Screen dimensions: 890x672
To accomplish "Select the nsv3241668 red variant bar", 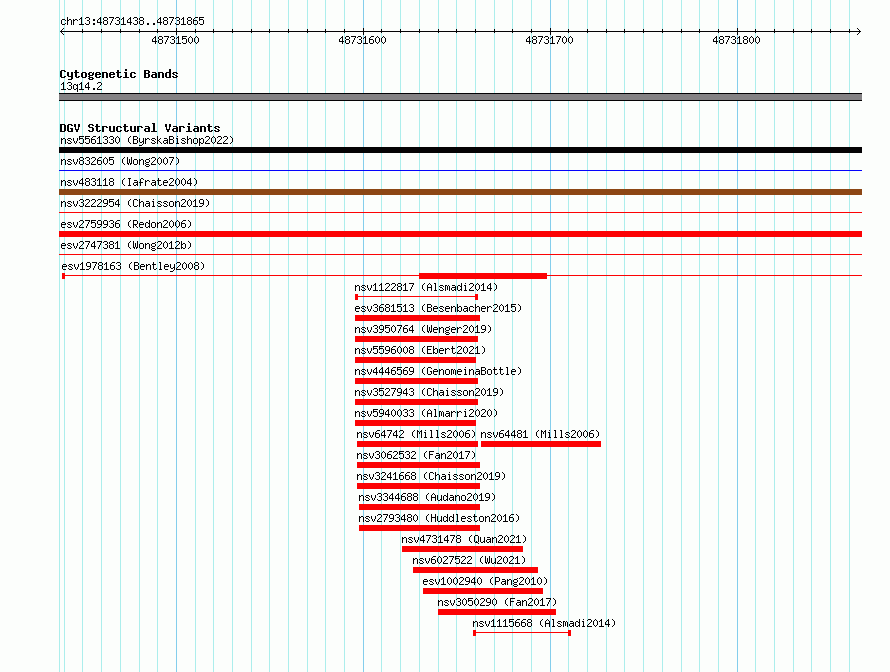I will 418,486.
